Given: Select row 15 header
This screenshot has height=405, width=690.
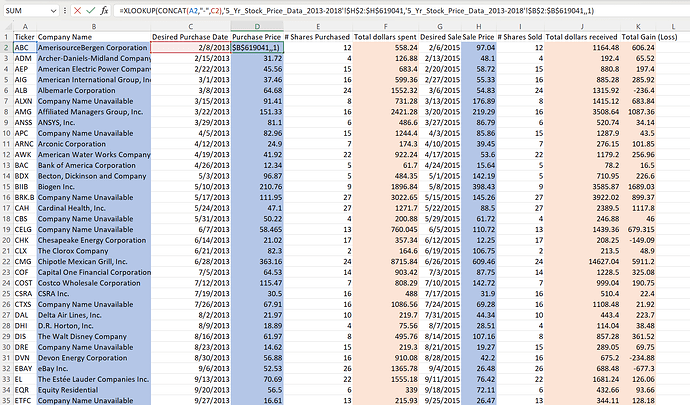Looking at the screenshot, I should click(7, 187).
